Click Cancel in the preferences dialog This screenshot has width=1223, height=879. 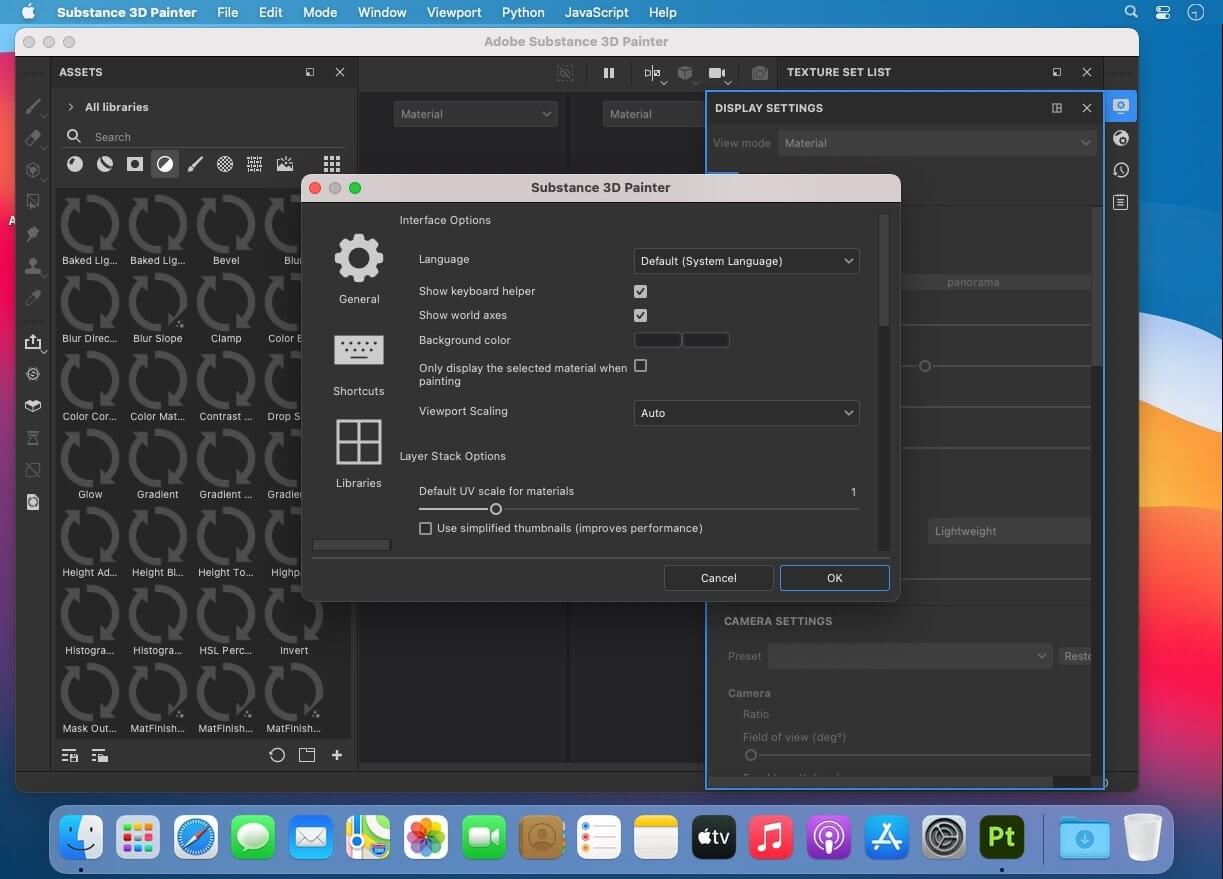[718, 578]
